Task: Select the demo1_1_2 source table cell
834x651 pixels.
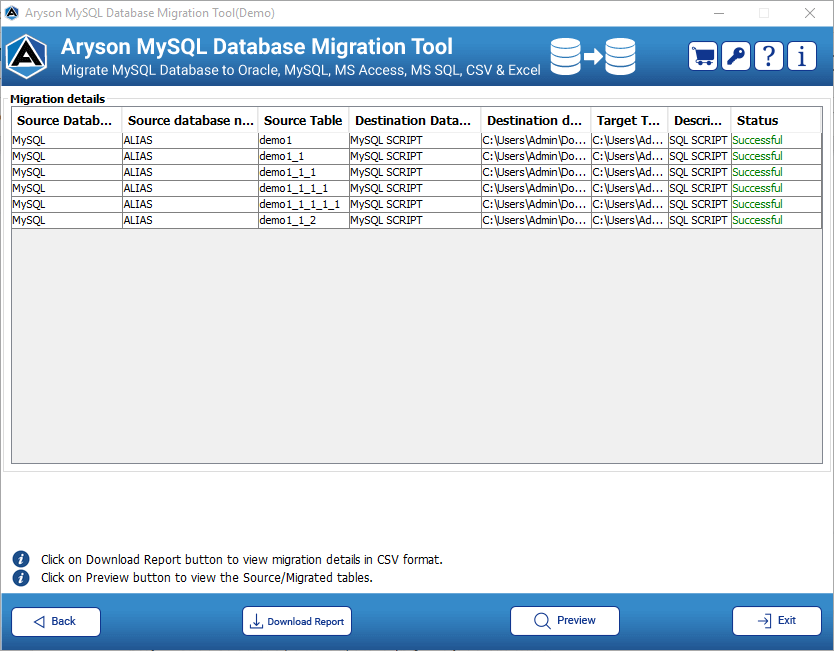Action: [x=303, y=220]
